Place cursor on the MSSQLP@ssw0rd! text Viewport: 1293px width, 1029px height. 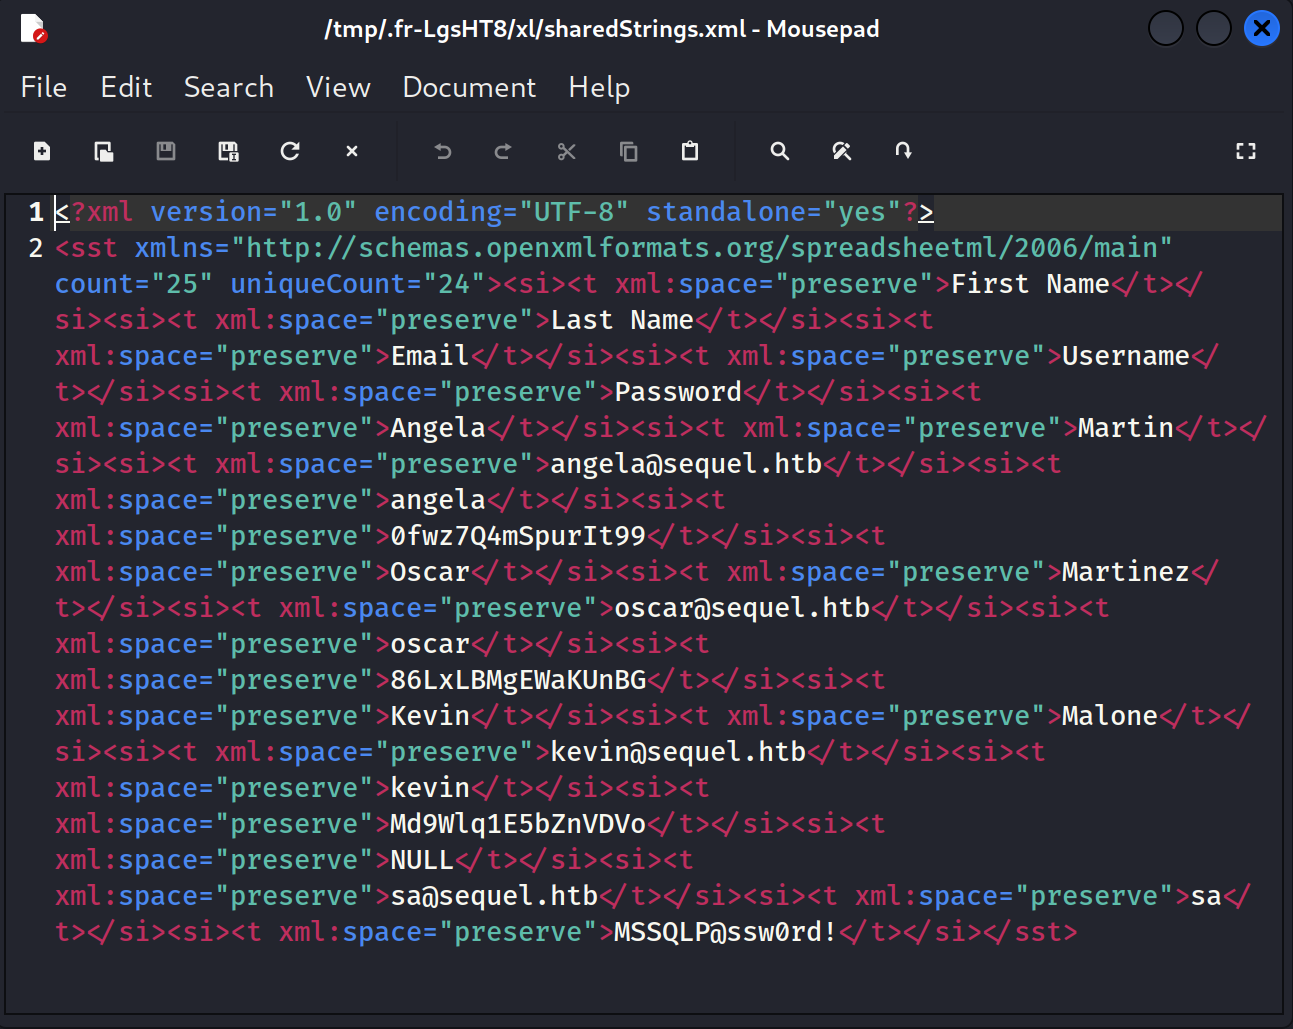pos(725,932)
